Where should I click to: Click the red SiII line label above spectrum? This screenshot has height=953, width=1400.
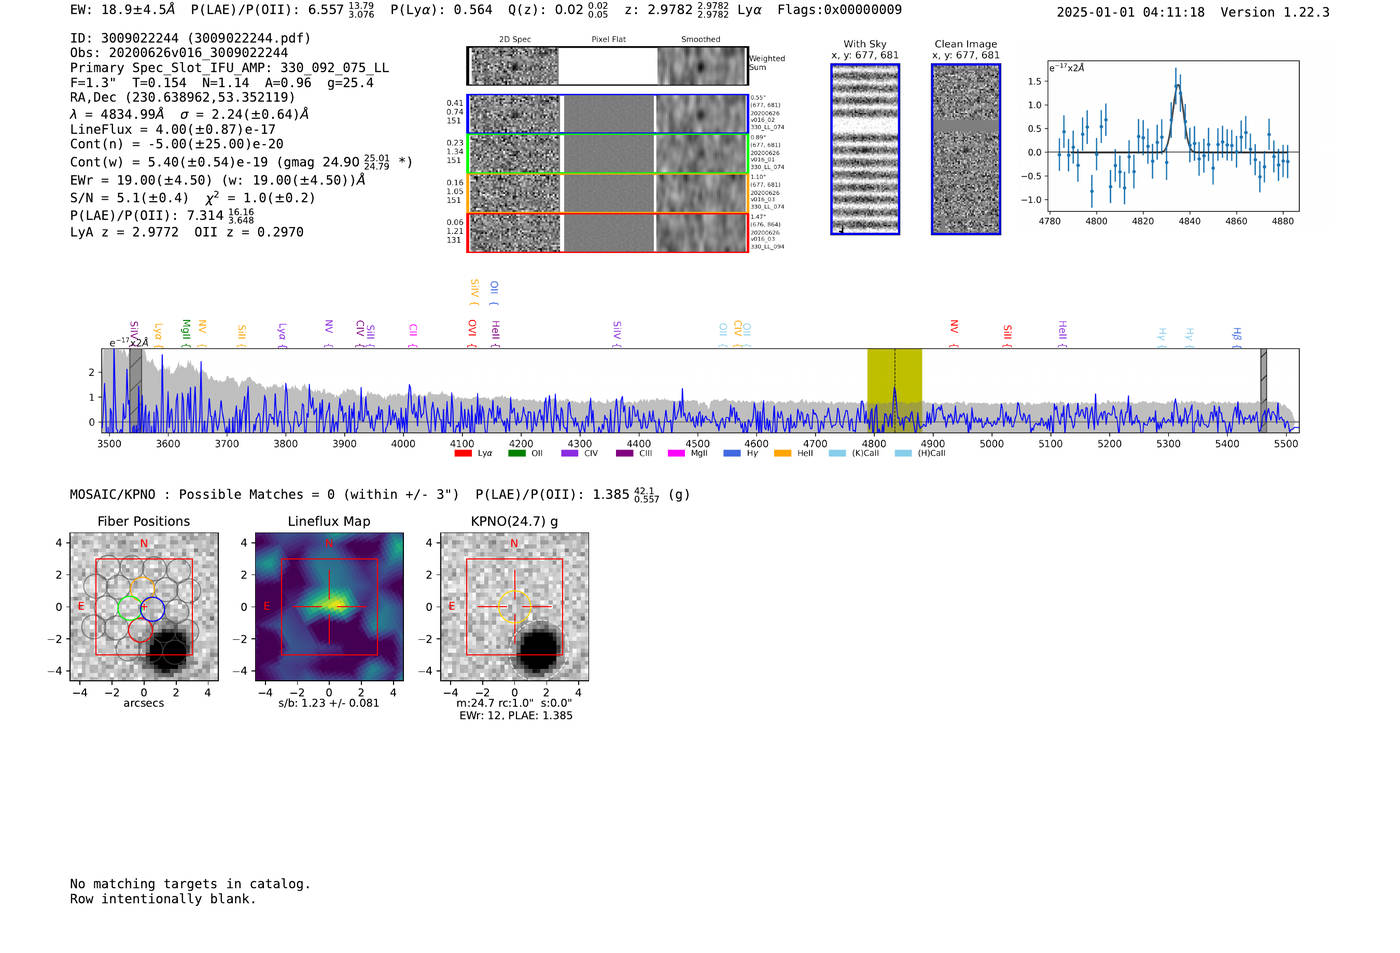click(1007, 334)
